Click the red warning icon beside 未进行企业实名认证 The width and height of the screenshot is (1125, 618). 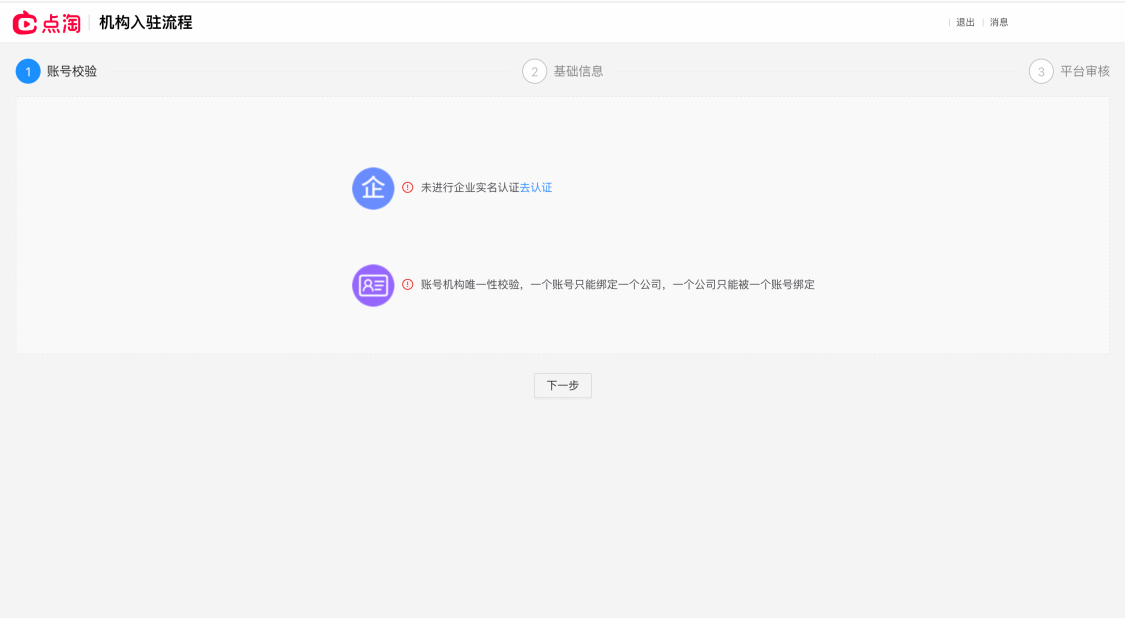click(x=408, y=187)
